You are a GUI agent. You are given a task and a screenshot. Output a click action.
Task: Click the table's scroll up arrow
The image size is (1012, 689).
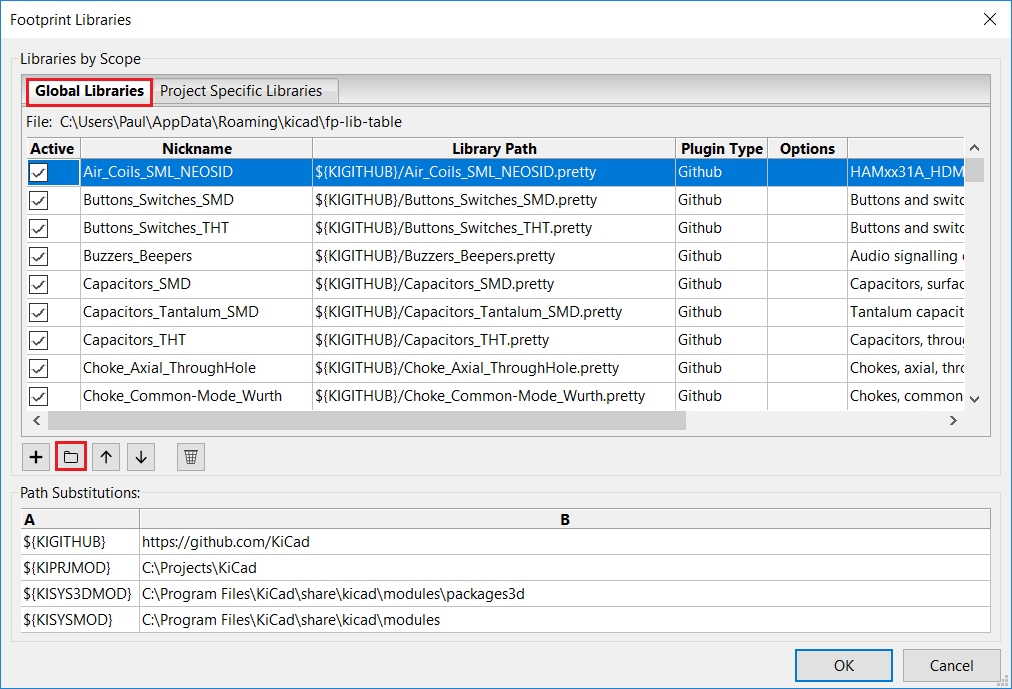[x=975, y=148]
